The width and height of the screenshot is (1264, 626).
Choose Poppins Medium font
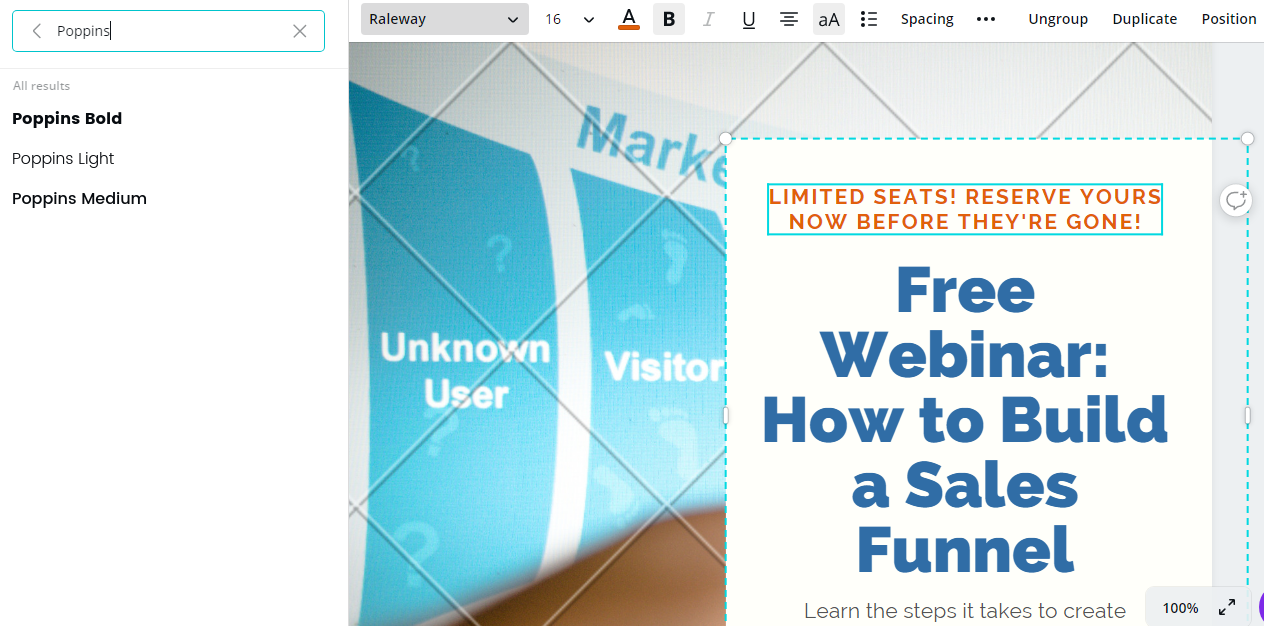pos(79,198)
